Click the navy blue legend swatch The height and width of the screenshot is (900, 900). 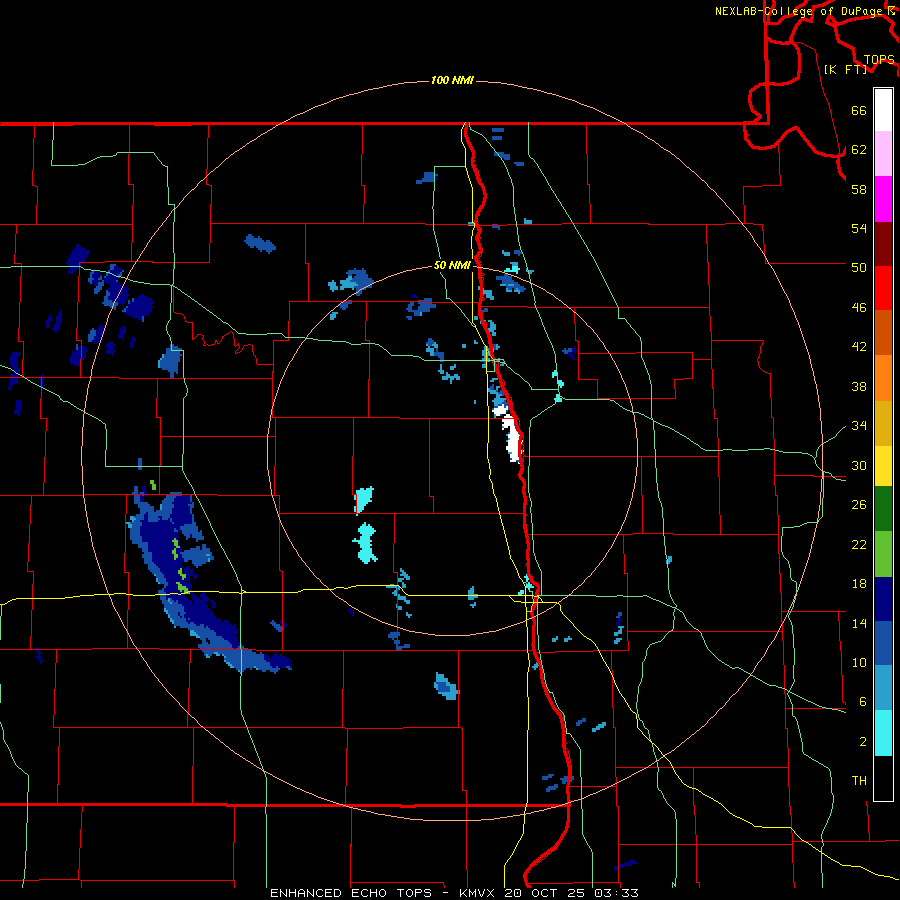pyautogui.click(x=883, y=599)
